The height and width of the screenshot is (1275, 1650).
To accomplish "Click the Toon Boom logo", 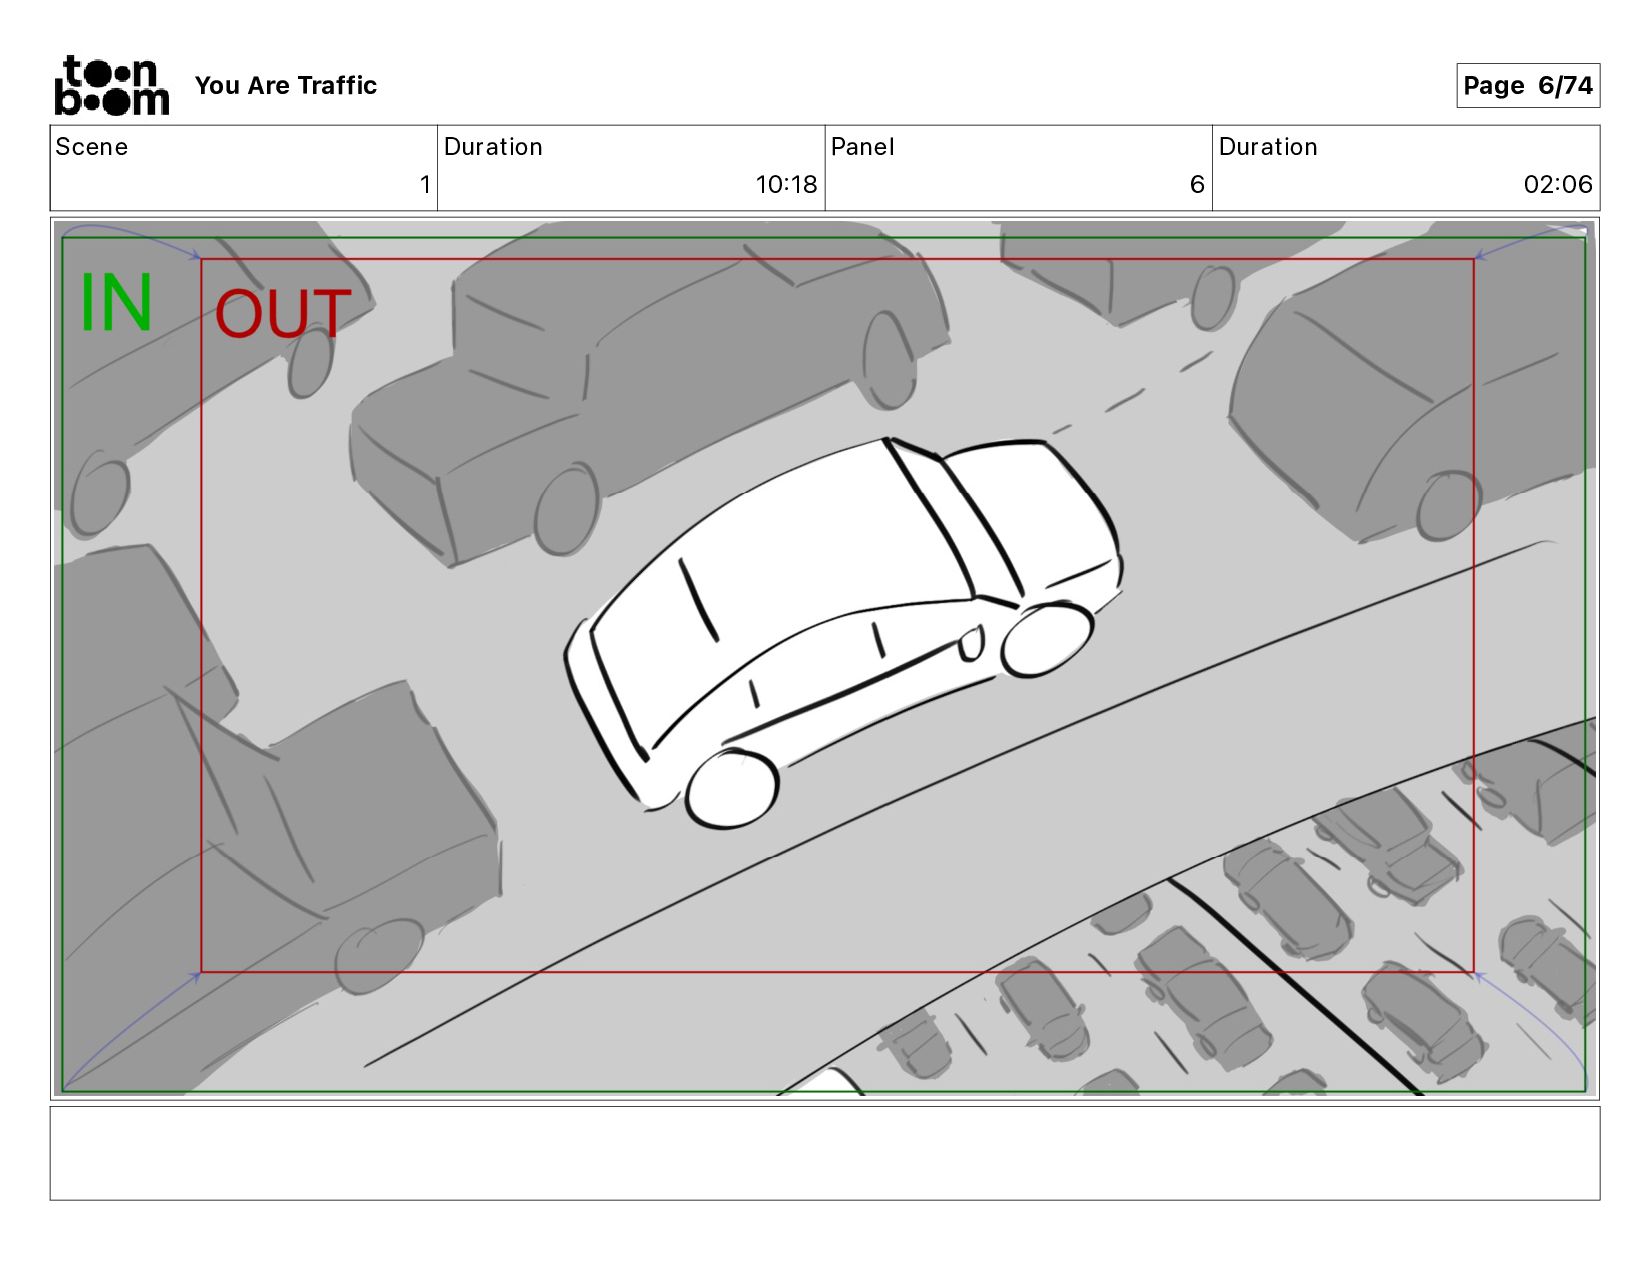I will [x=111, y=85].
